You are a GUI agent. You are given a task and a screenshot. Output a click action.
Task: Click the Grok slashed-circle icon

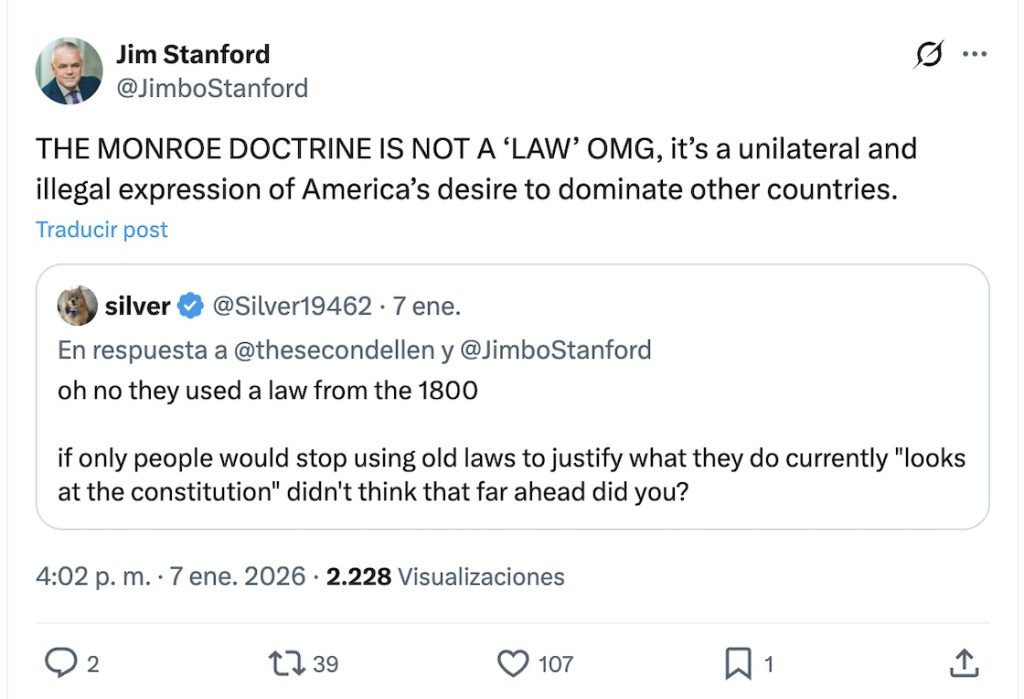click(x=929, y=56)
